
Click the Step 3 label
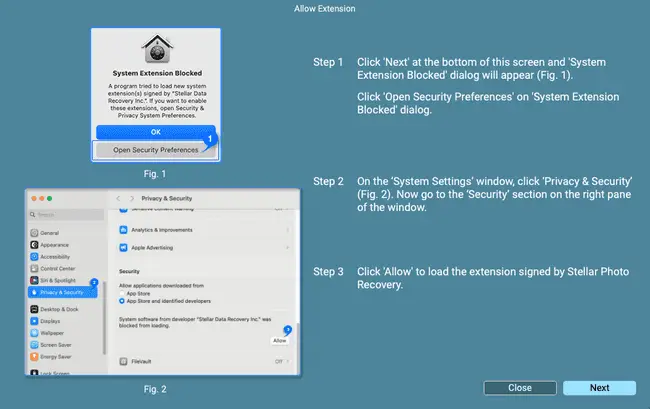point(328,272)
